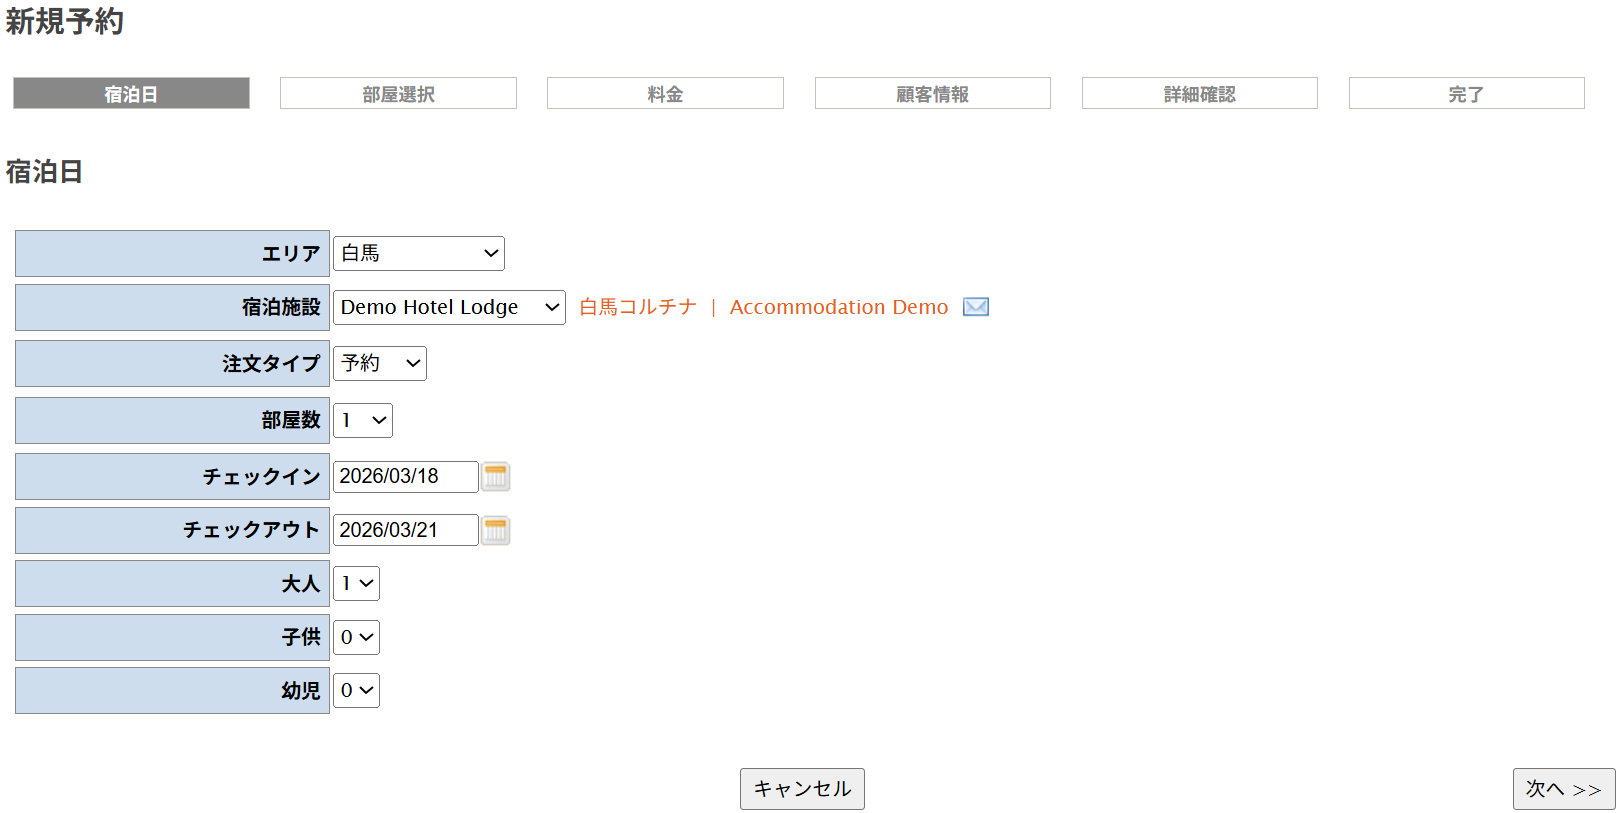Open the check-out date calendar picker

click(496, 530)
